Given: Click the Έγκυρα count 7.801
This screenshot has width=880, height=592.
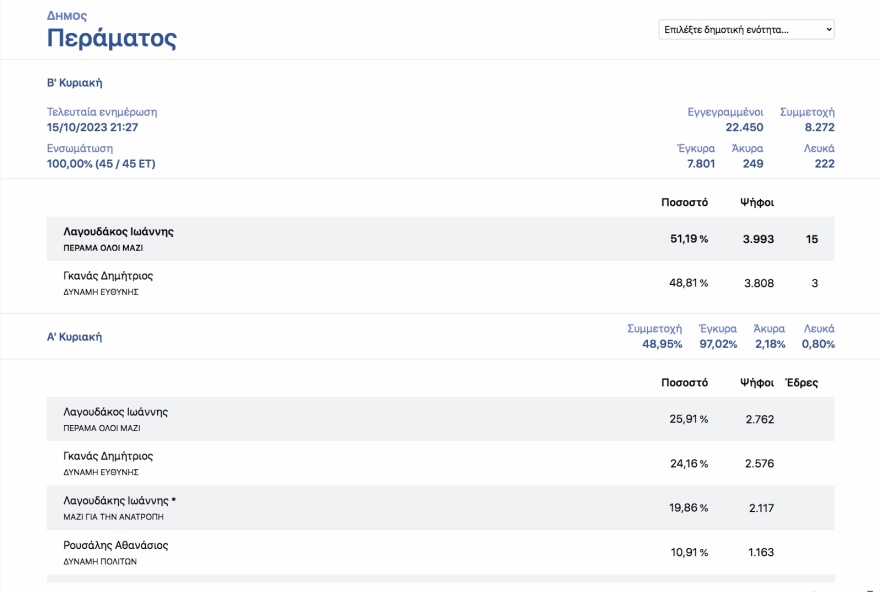Looking at the screenshot, I should pos(697,164).
